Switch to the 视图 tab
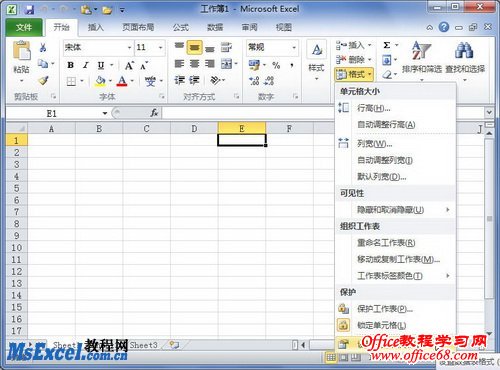 284,27
